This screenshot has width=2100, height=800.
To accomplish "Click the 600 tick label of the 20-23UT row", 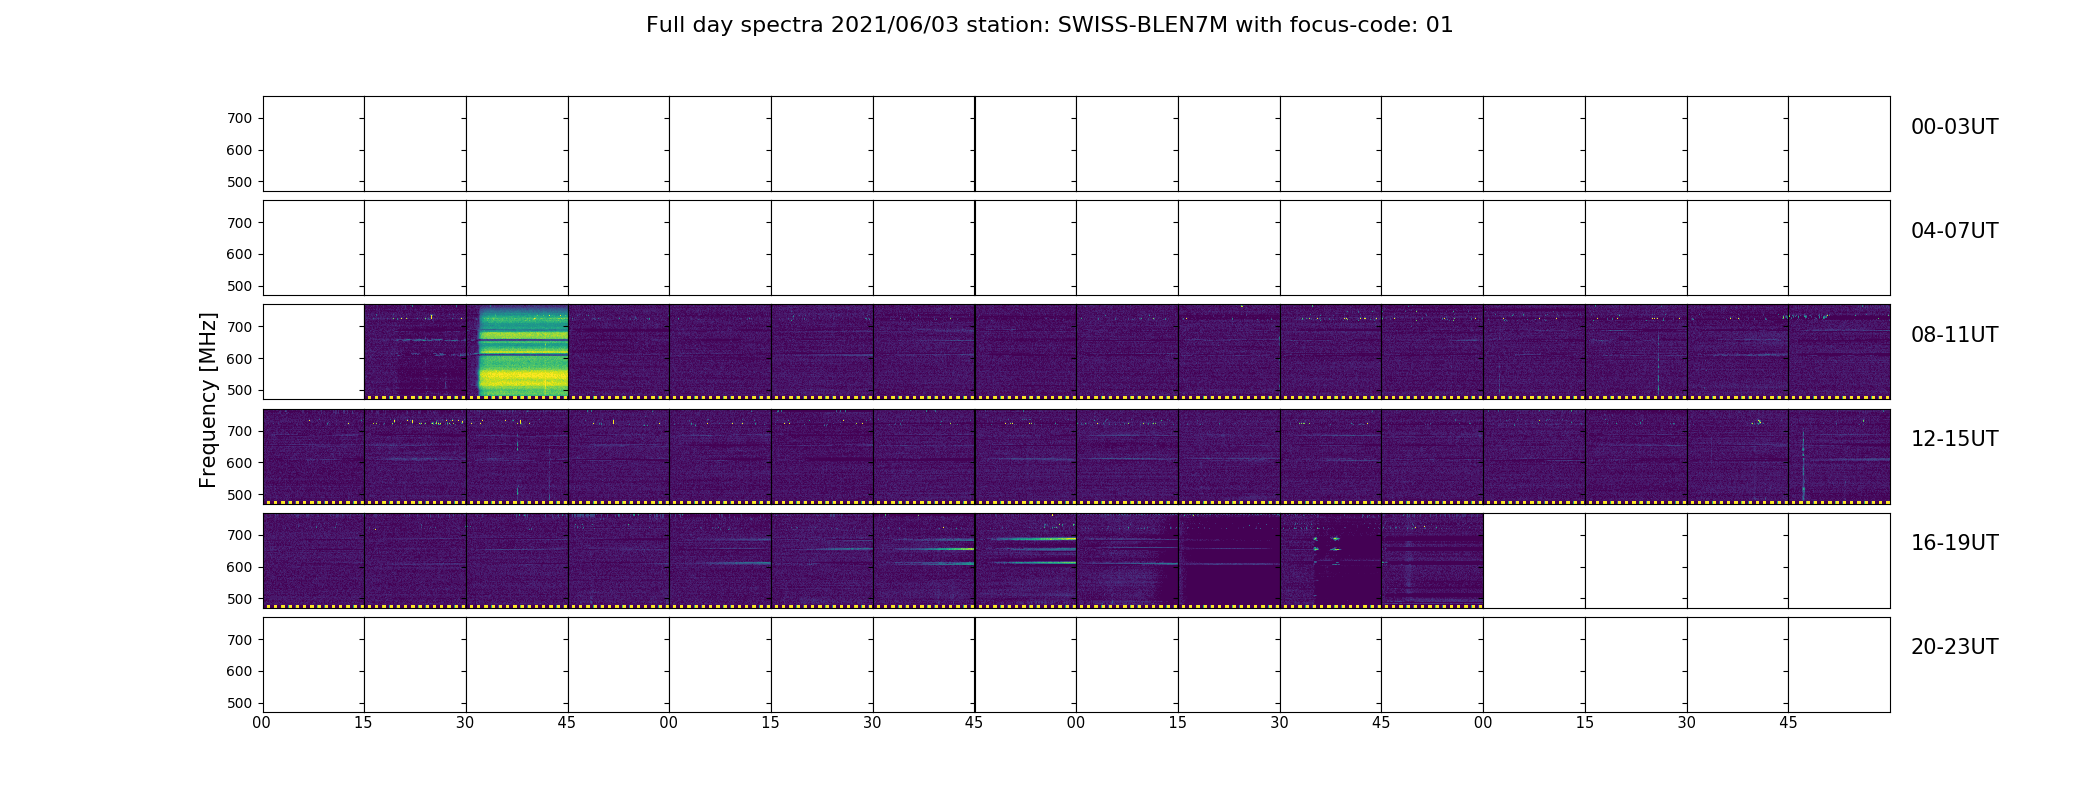I will pos(239,671).
